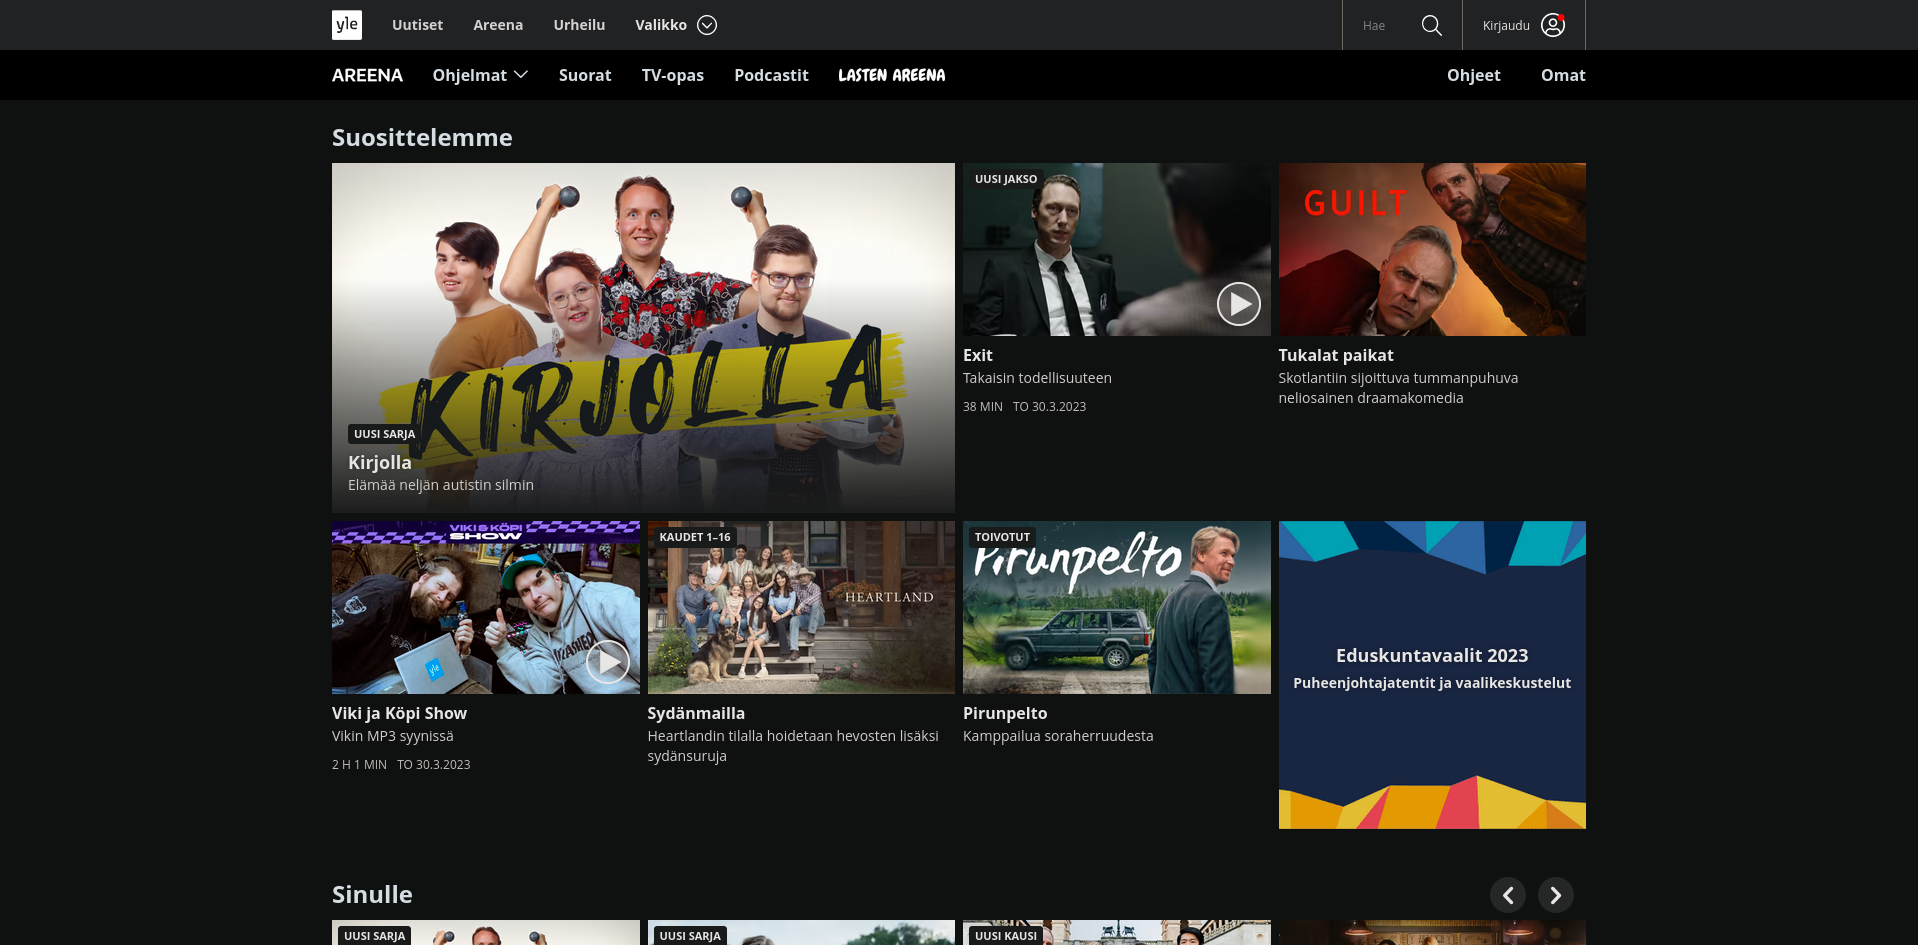Type in the Hae search field
This screenshot has height=945, width=1918.
pos(1380,25)
